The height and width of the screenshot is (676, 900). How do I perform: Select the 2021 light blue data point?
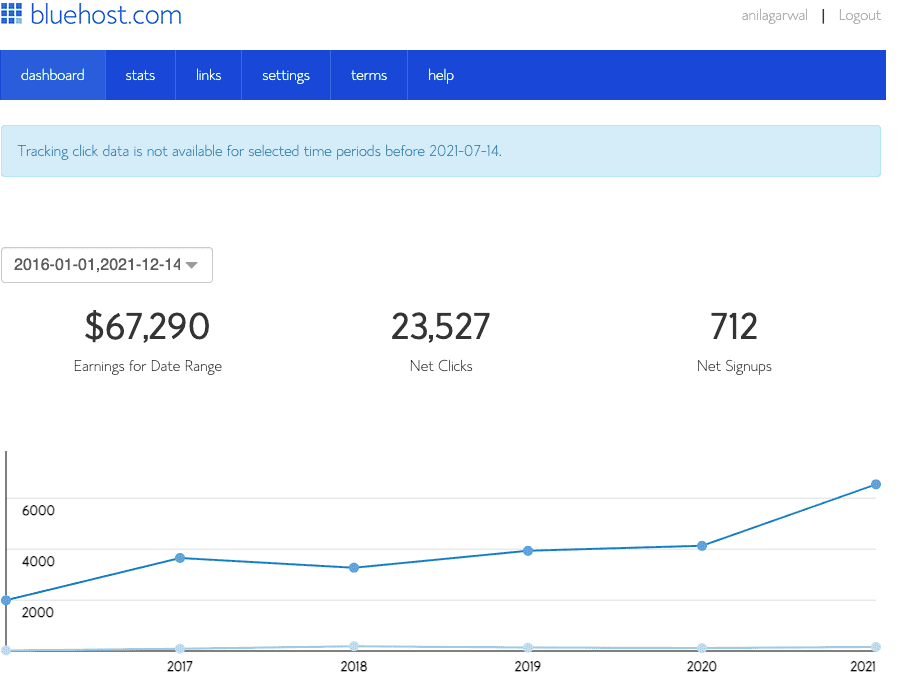[876, 647]
